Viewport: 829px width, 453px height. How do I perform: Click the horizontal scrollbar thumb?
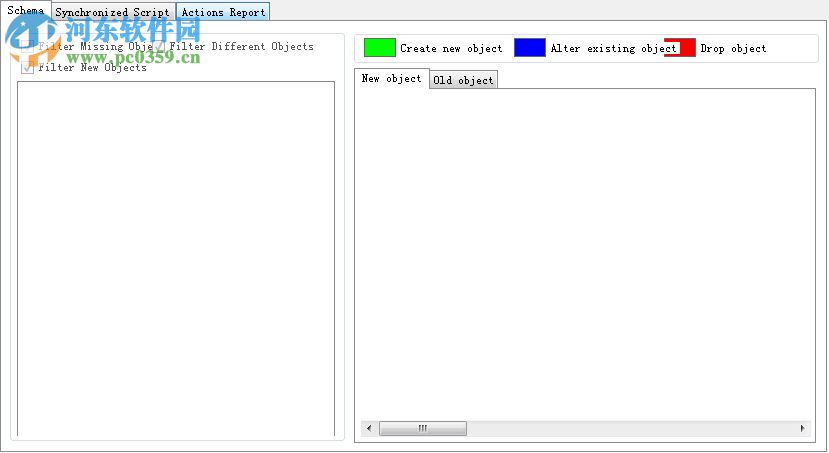tap(423, 428)
